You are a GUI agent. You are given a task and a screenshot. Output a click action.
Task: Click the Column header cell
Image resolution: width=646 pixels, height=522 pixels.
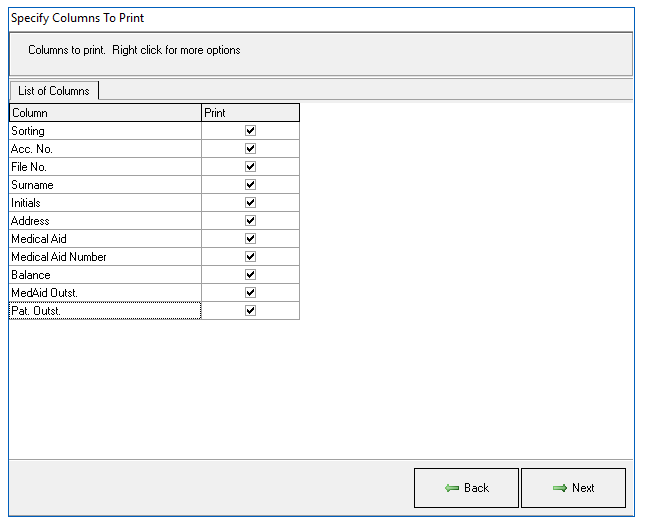point(105,113)
